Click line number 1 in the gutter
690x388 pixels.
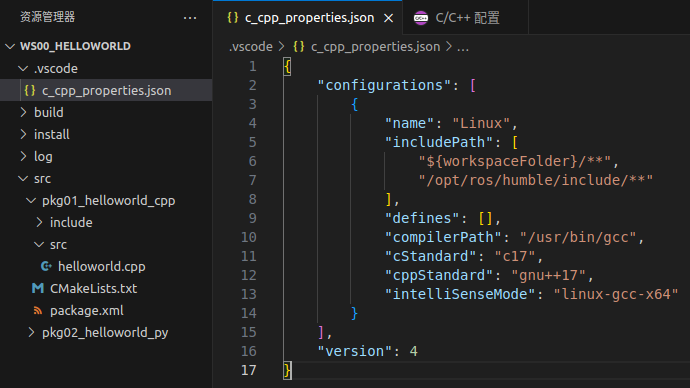tap(253, 66)
